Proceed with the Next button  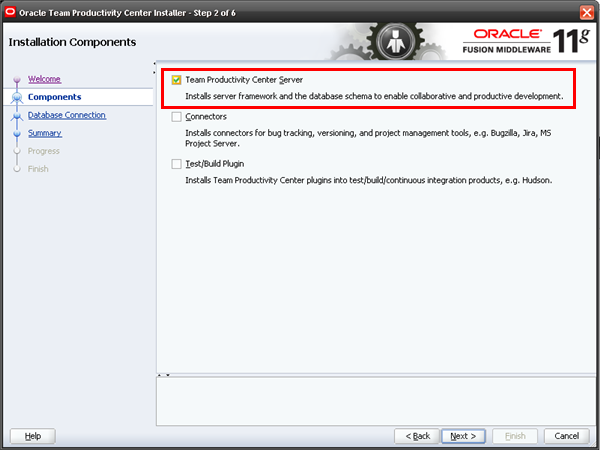pyautogui.click(x=463, y=436)
